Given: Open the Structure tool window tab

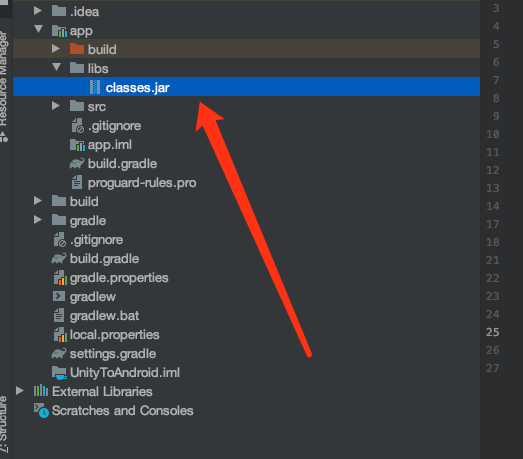Looking at the screenshot, I should click(4, 424).
